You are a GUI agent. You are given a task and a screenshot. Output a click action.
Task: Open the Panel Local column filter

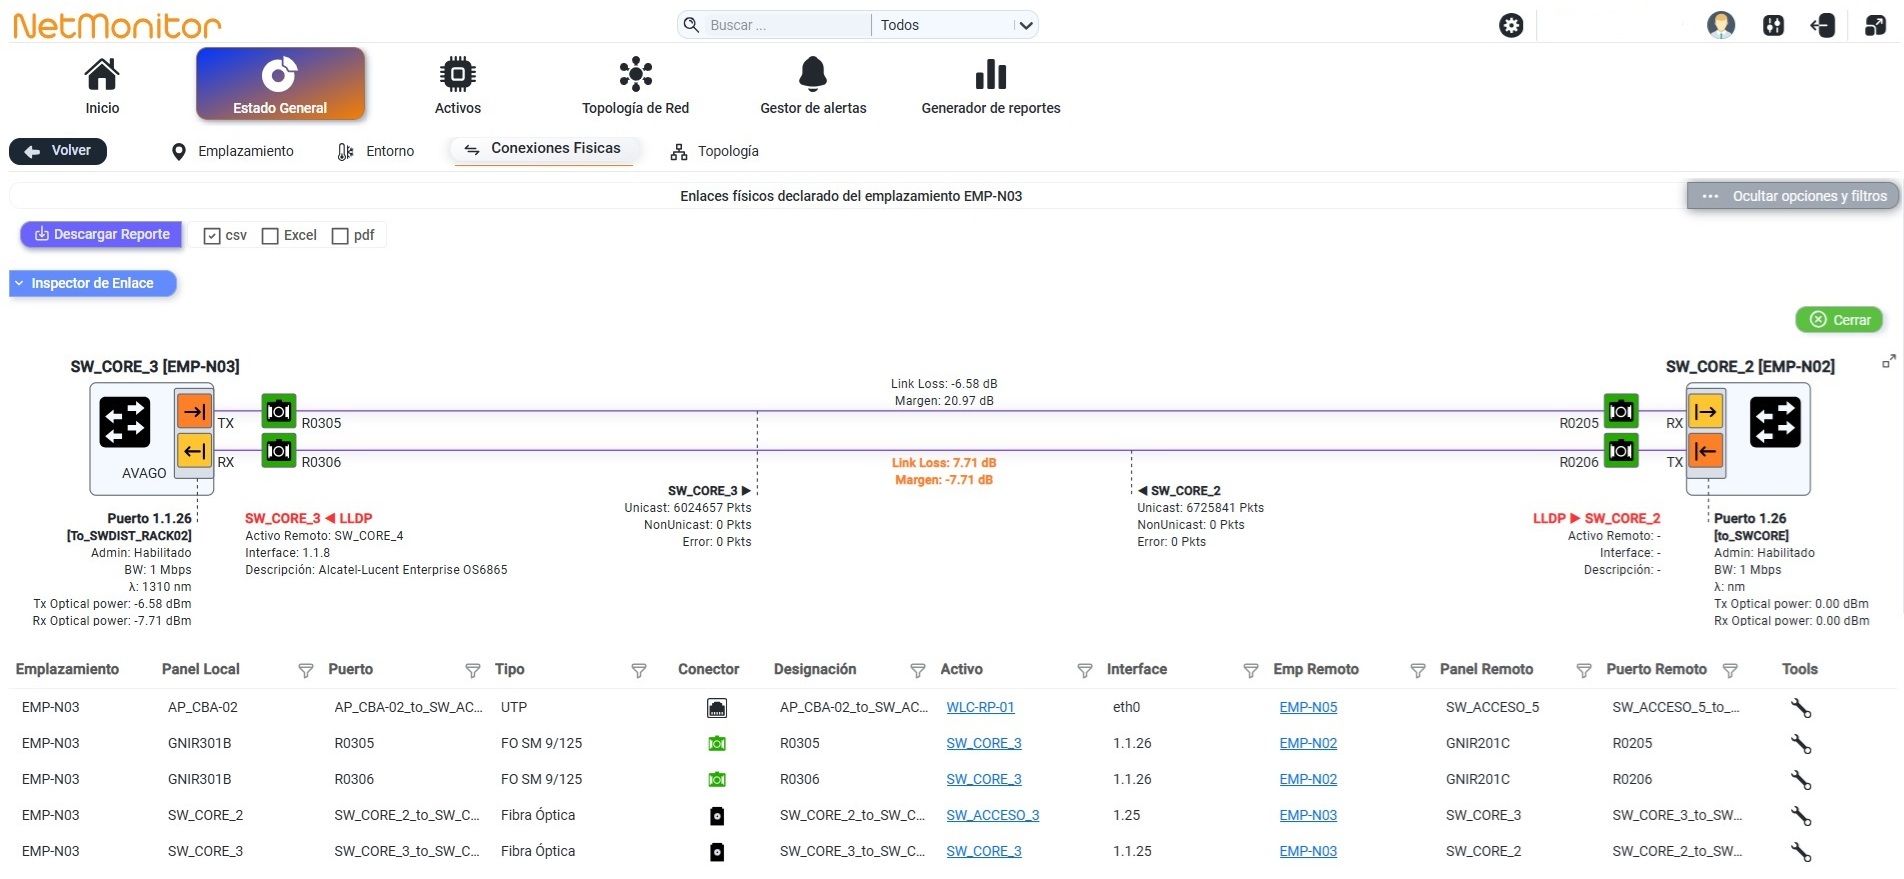click(306, 671)
